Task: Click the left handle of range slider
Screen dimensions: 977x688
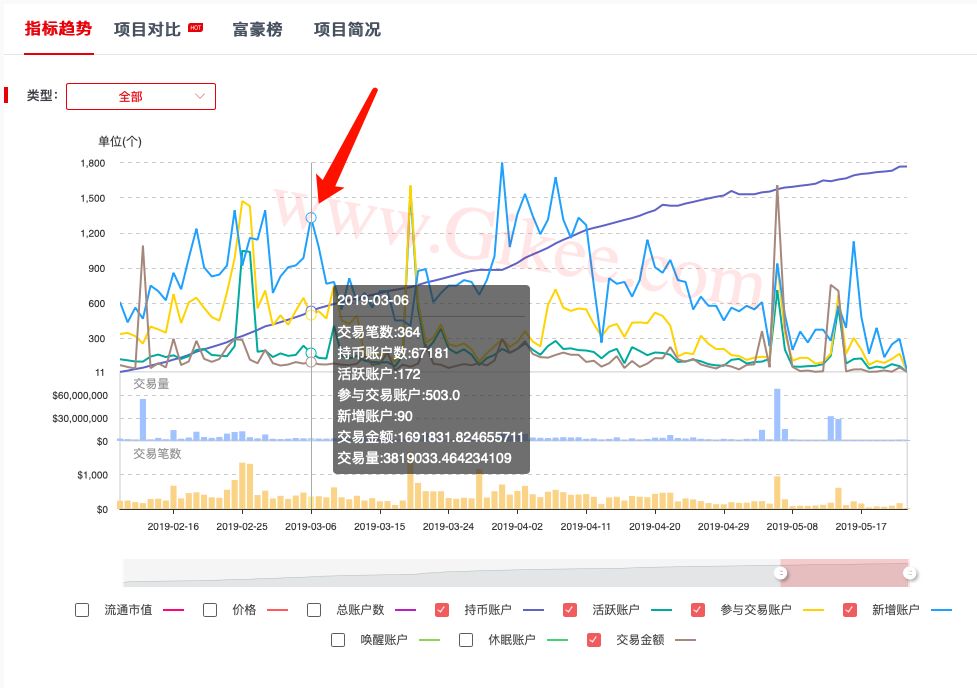Action: coord(781,573)
